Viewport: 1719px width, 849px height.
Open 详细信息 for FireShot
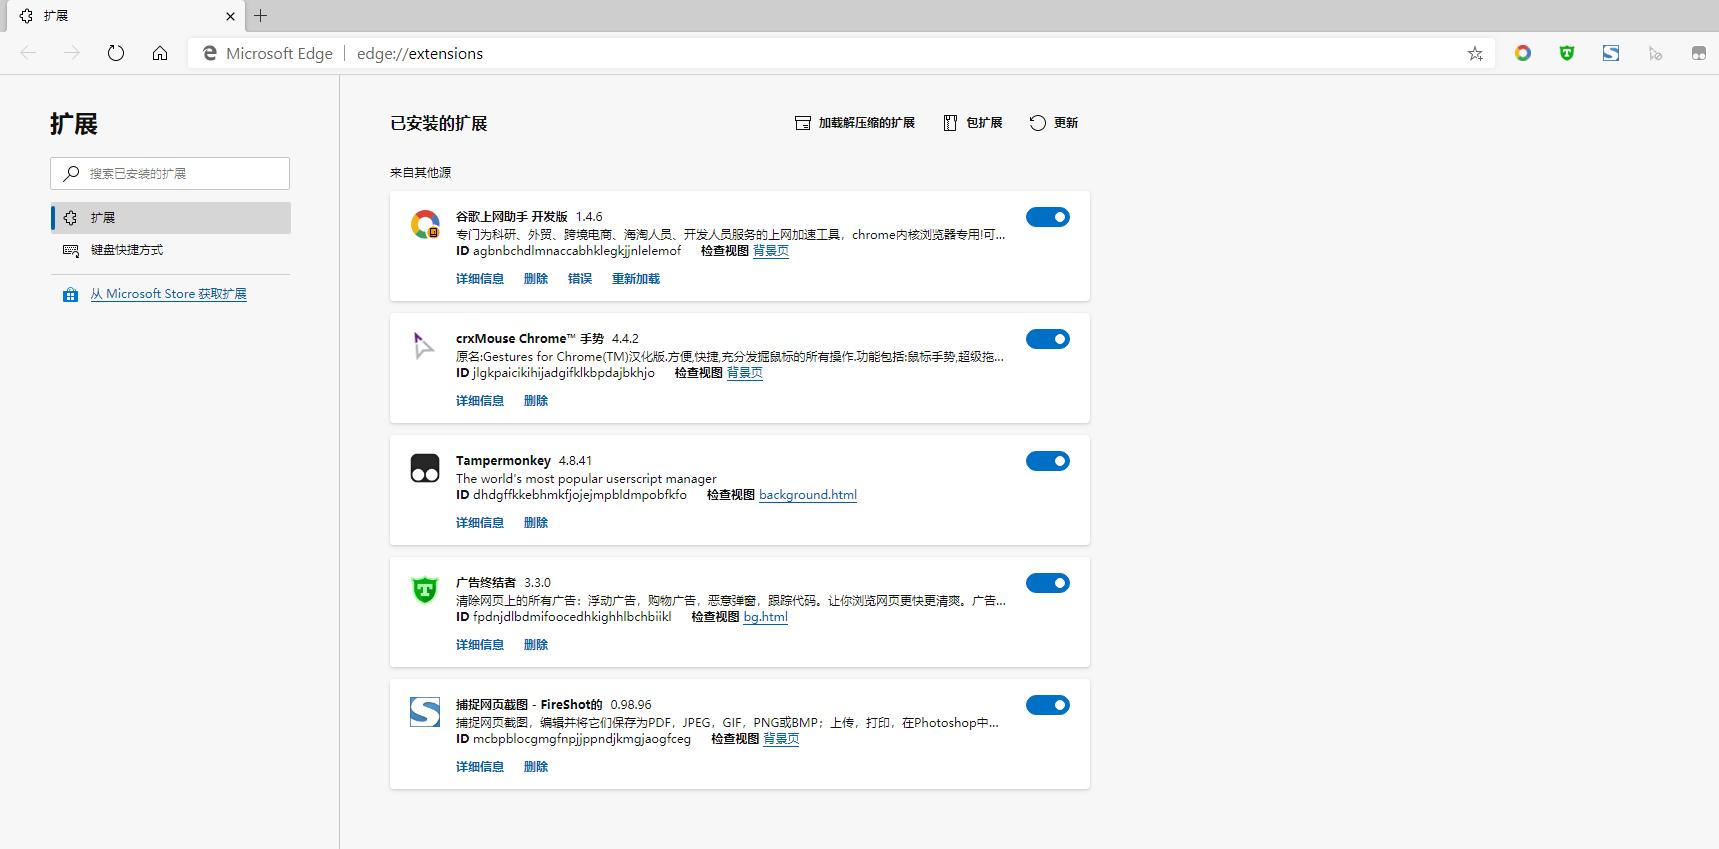[480, 767]
